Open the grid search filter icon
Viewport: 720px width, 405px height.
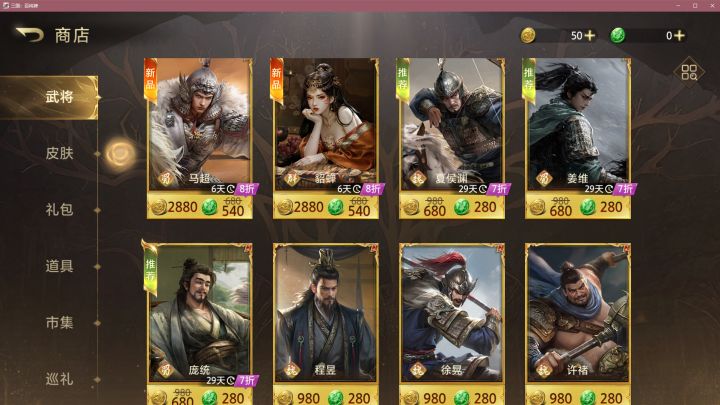click(689, 72)
